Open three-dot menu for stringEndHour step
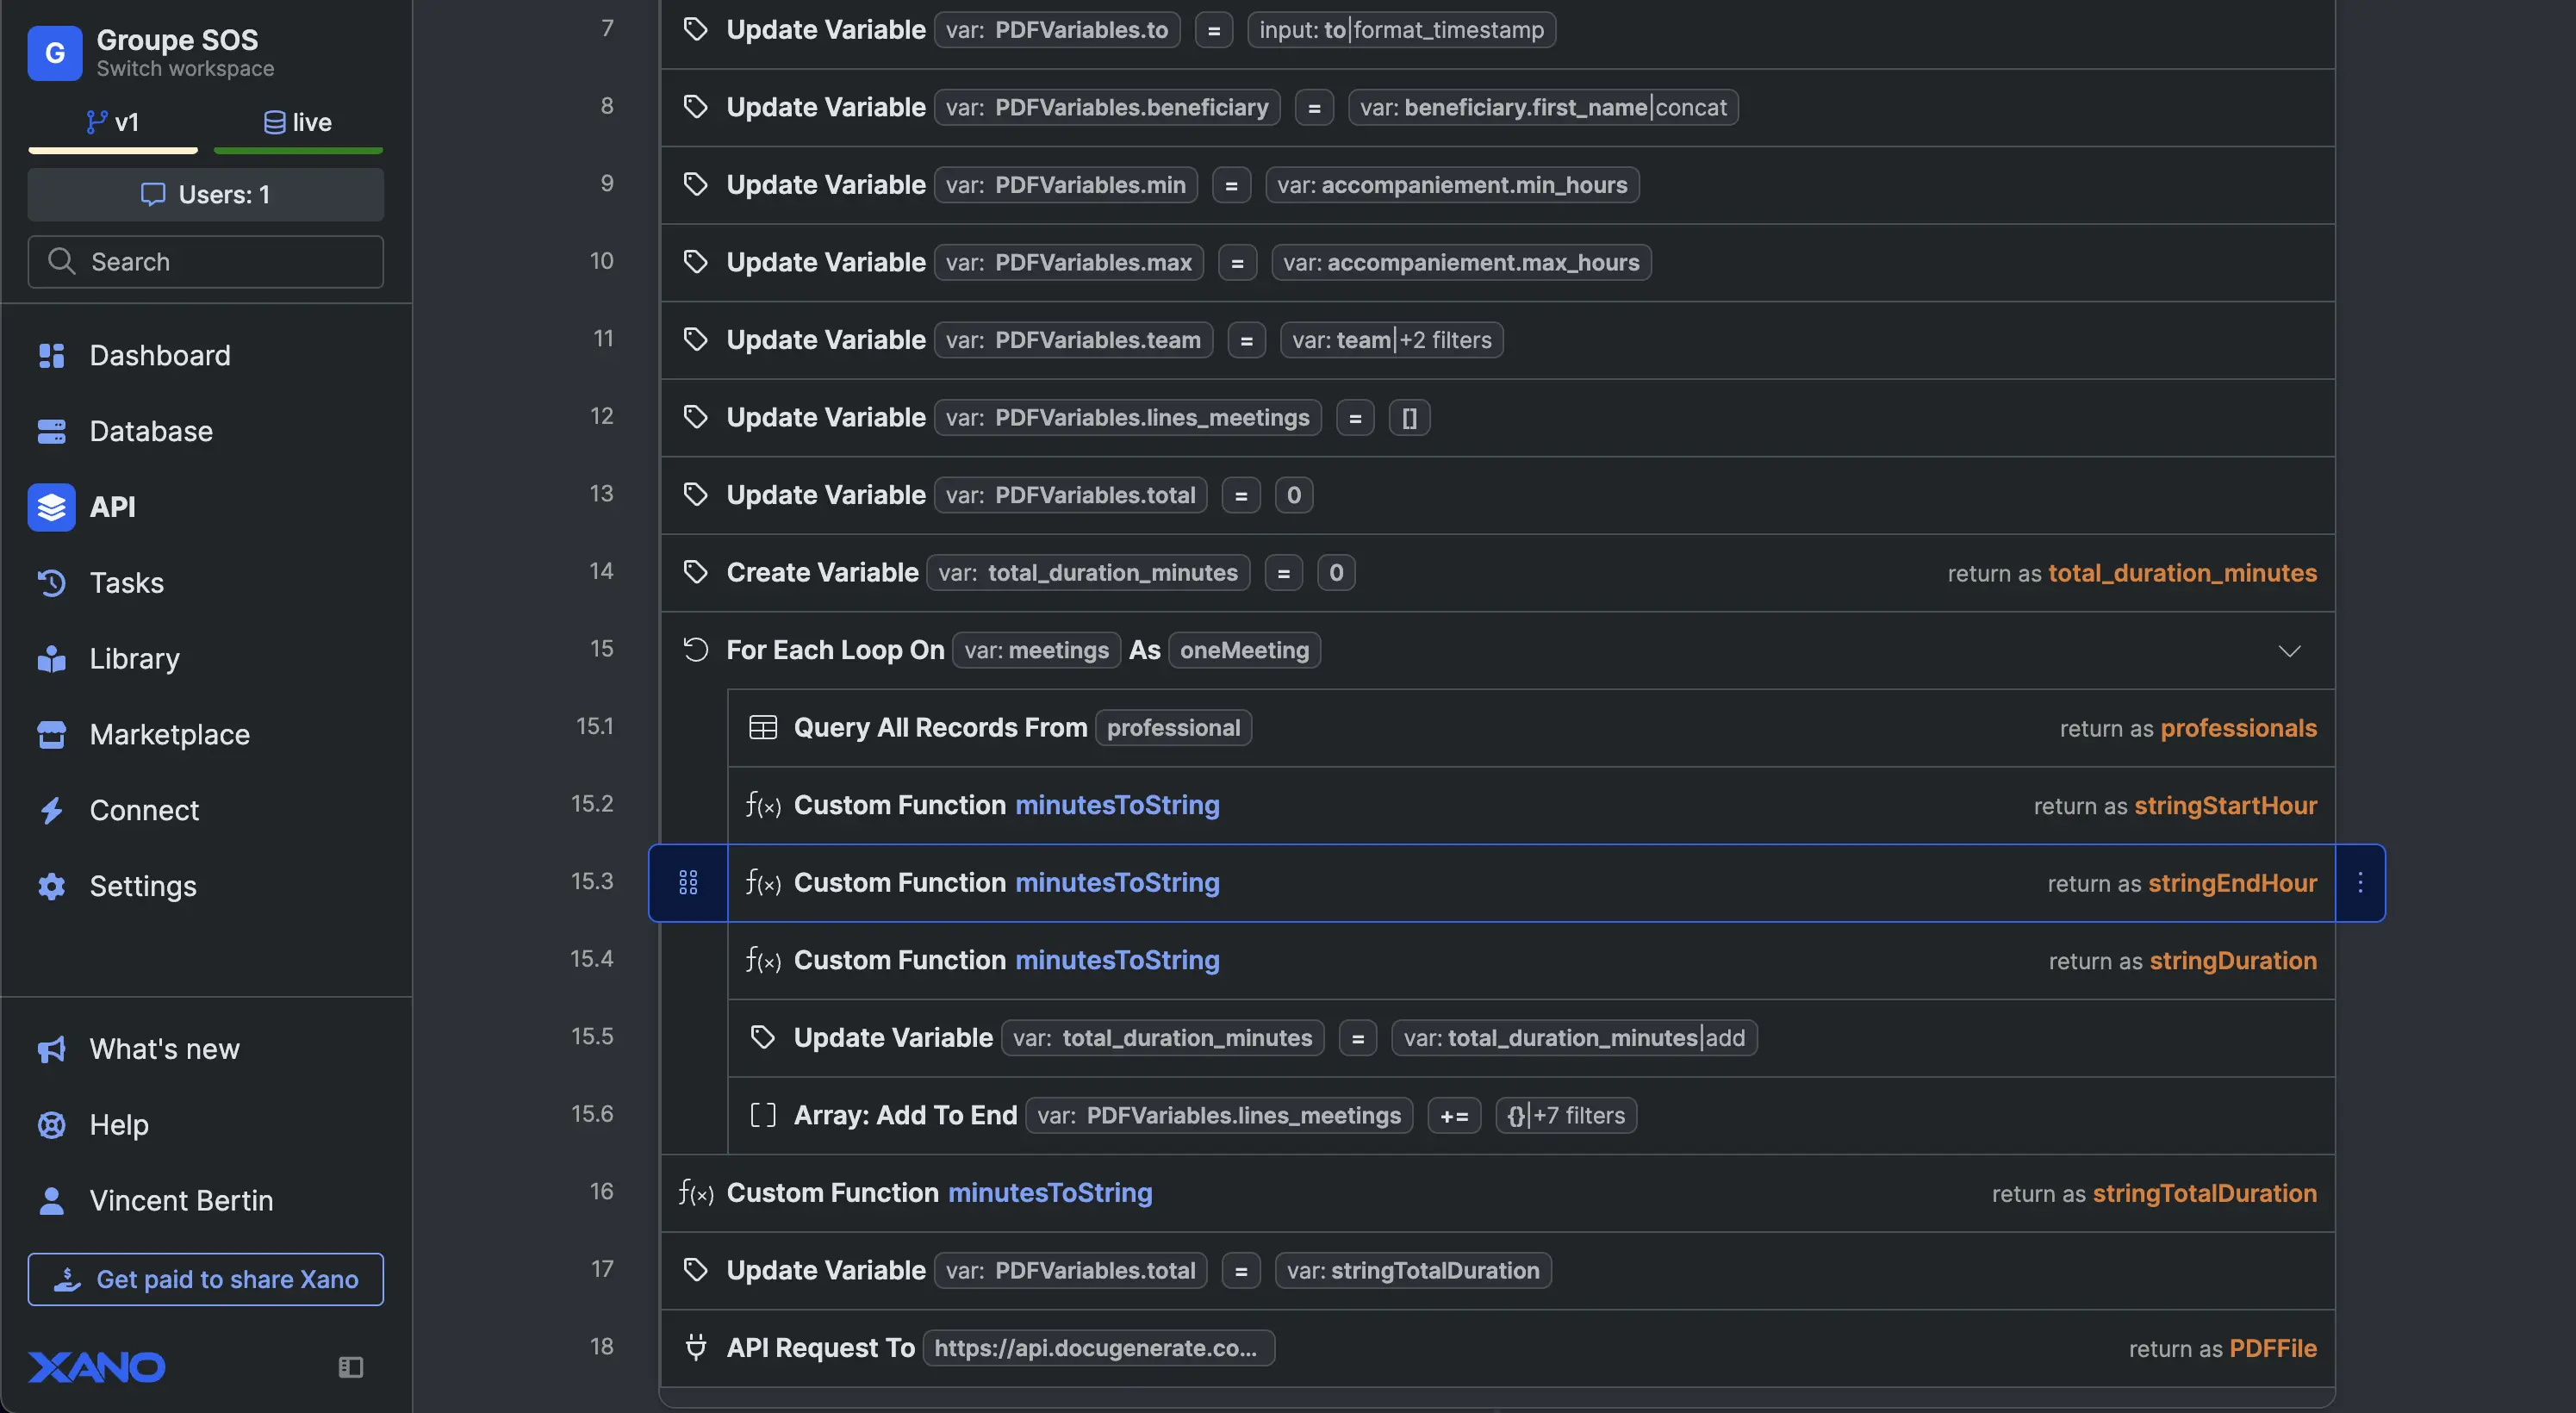Image resolution: width=2576 pixels, height=1413 pixels. click(x=2360, y=882)
